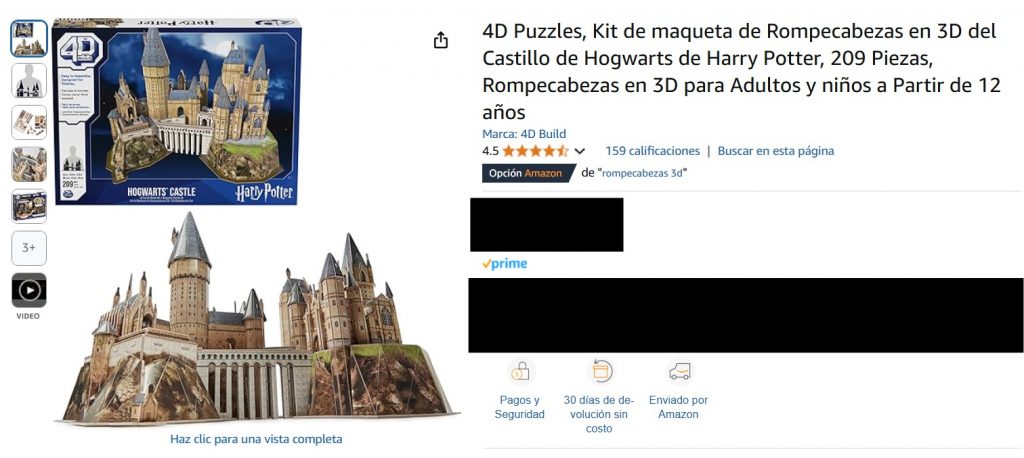
Task: Open the 159 calificaciones link
Action: tap(652, 151)
